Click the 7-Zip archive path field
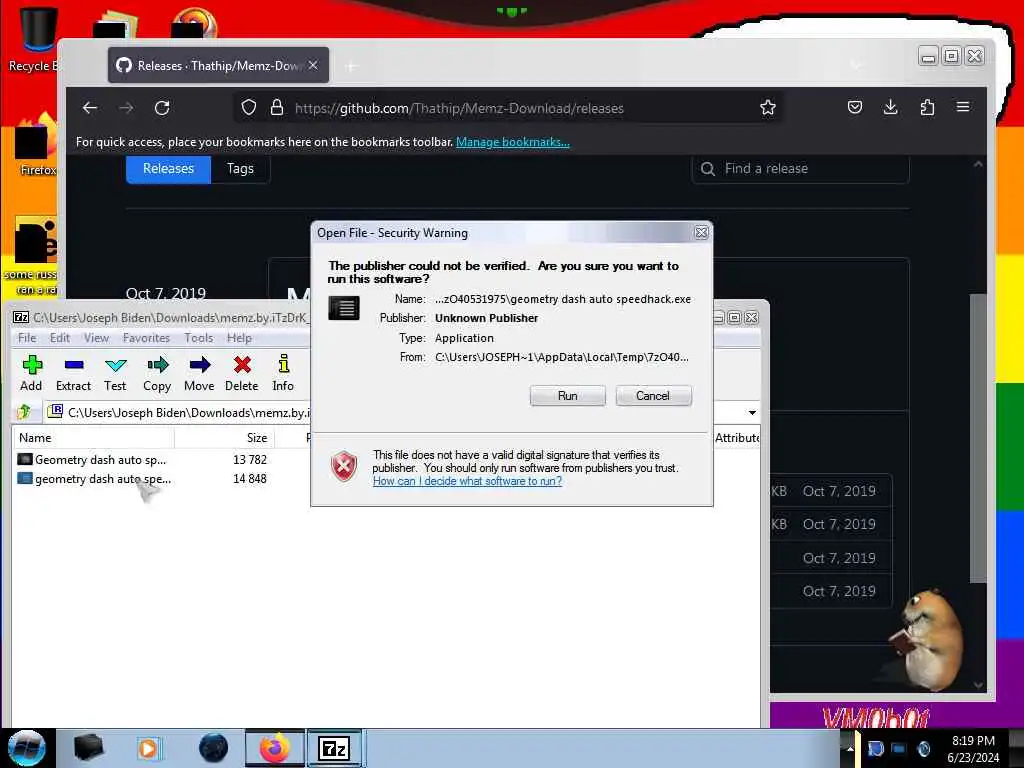This screenshot has height=768, width=1024. (x=178, y=413)
